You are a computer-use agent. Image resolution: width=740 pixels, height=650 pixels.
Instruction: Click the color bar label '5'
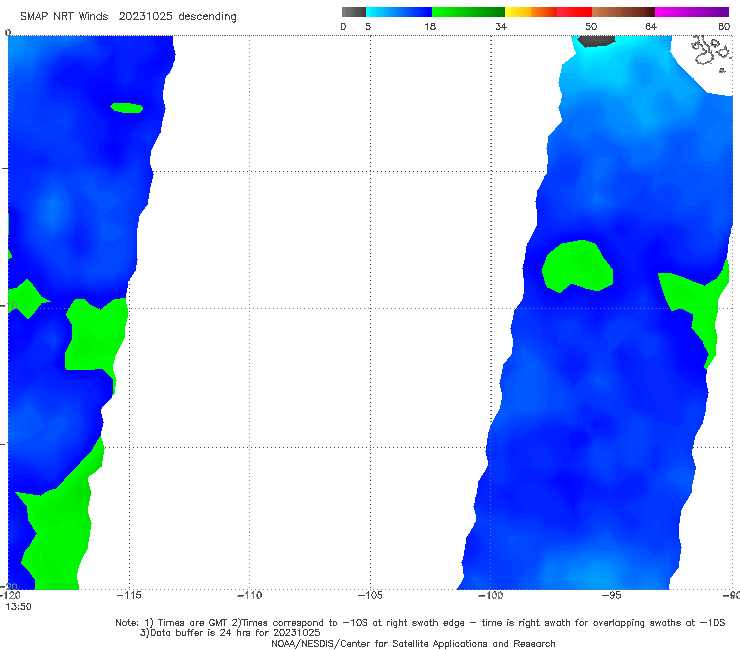368,26
